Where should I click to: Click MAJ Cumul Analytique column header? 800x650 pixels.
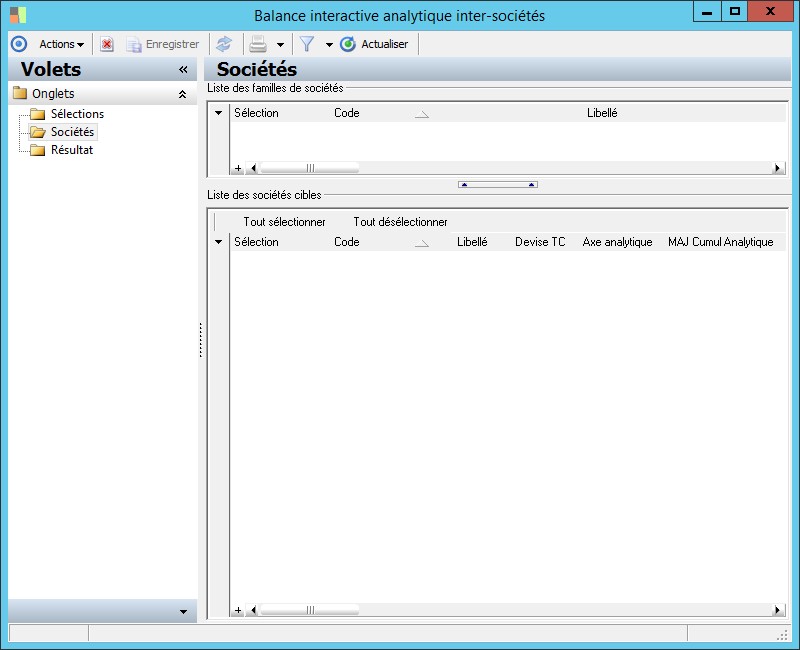(x=720, y=242)
